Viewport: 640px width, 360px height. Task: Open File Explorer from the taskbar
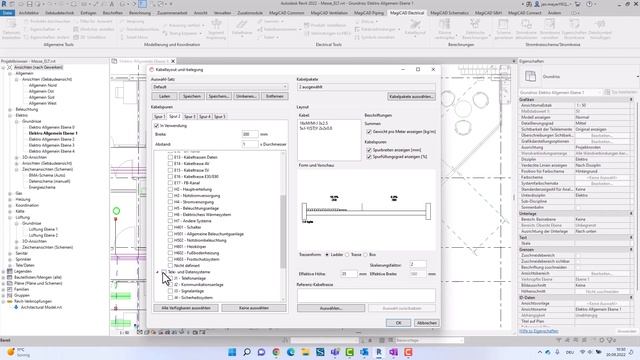[x=305, y=352]
